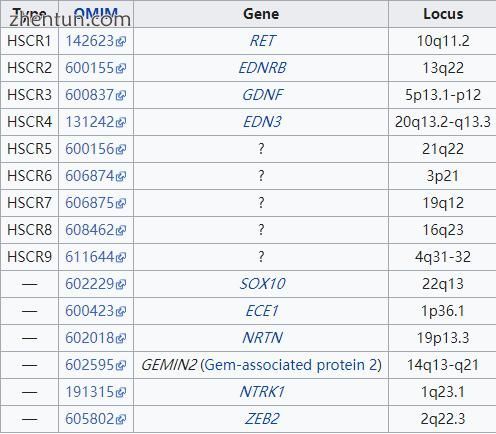The image size is (496, 434).
Task: Open the EDNRB gene link
Action: point(262,68)
